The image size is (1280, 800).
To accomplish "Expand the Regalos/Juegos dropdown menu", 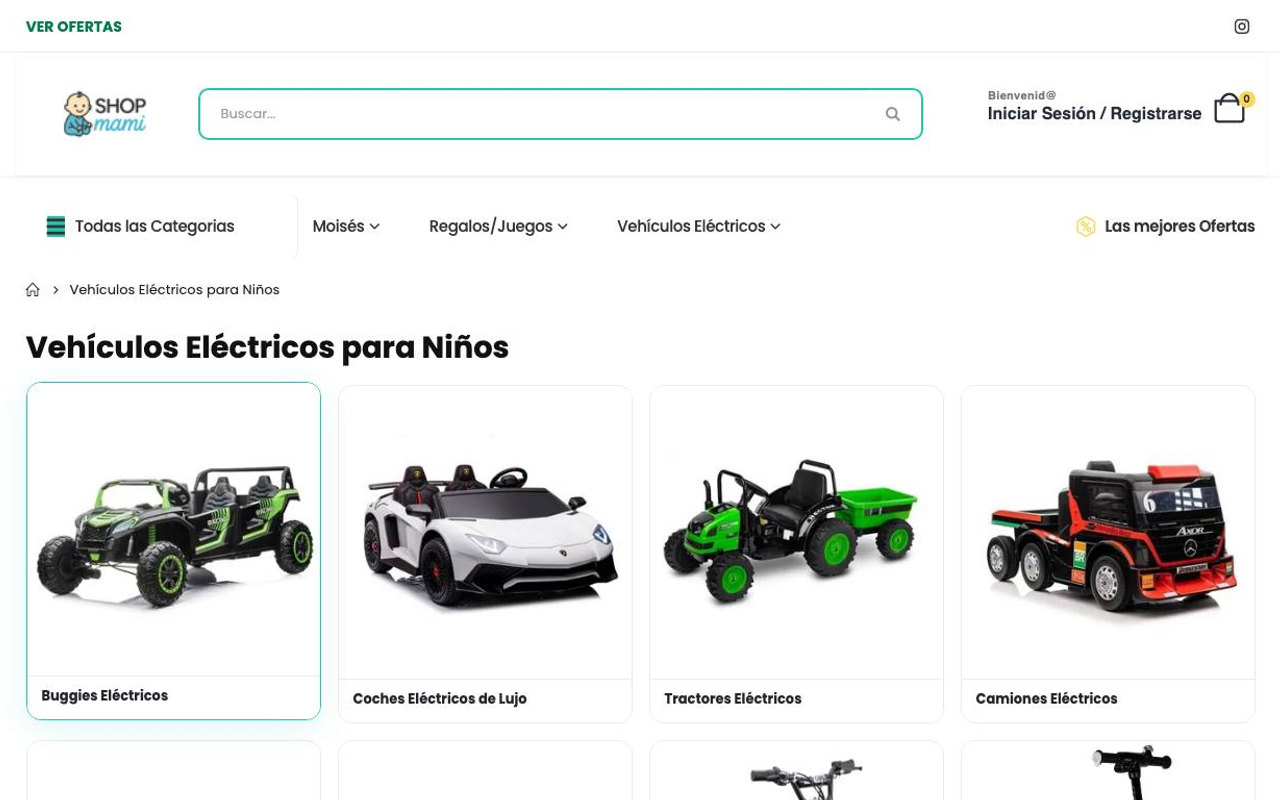I will pos(498,227).
